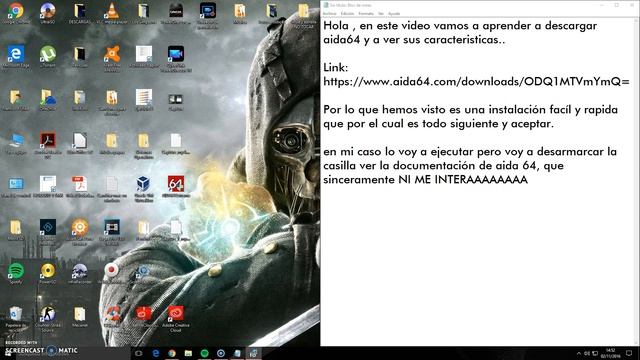Open the Action Center notification icon
640x360 pixels.
[629, 353]
